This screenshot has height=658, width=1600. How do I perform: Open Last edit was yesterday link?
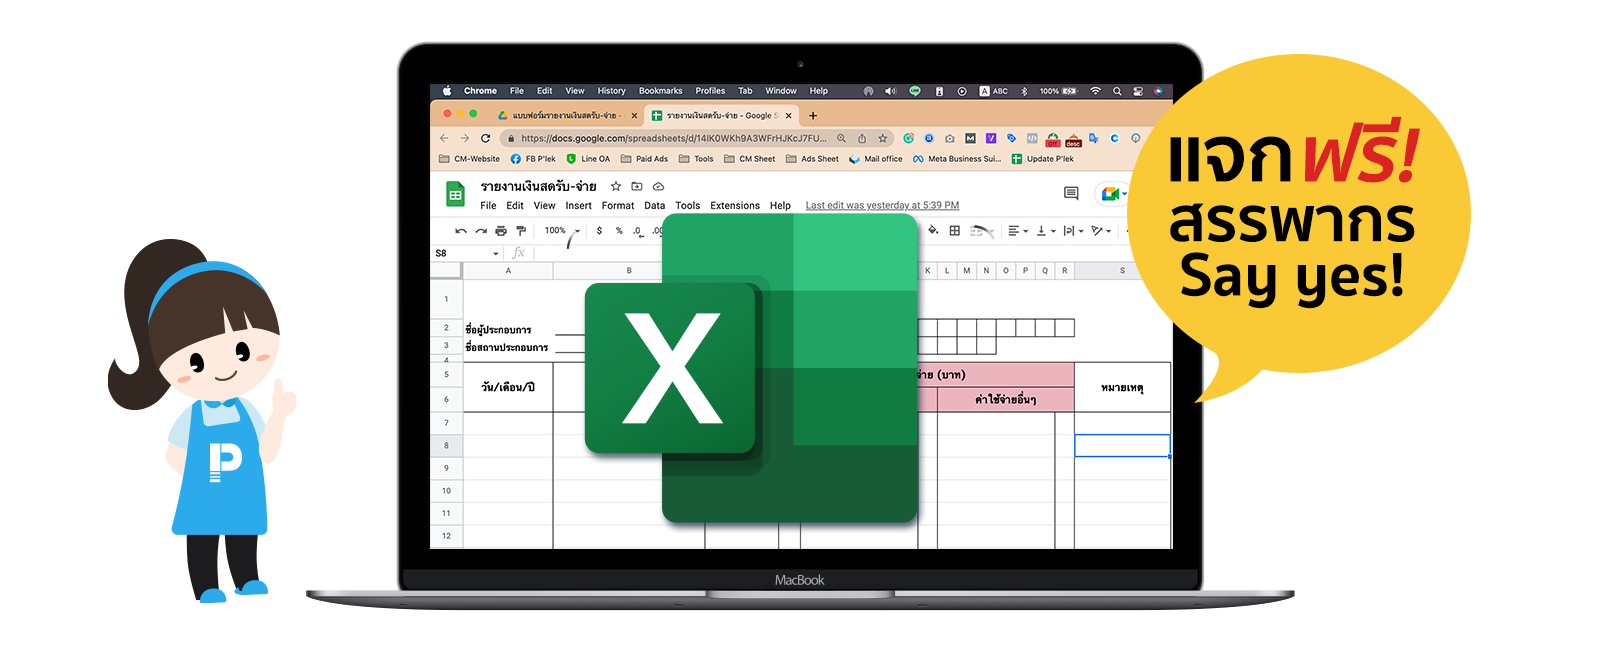click(x=882, y=206)
